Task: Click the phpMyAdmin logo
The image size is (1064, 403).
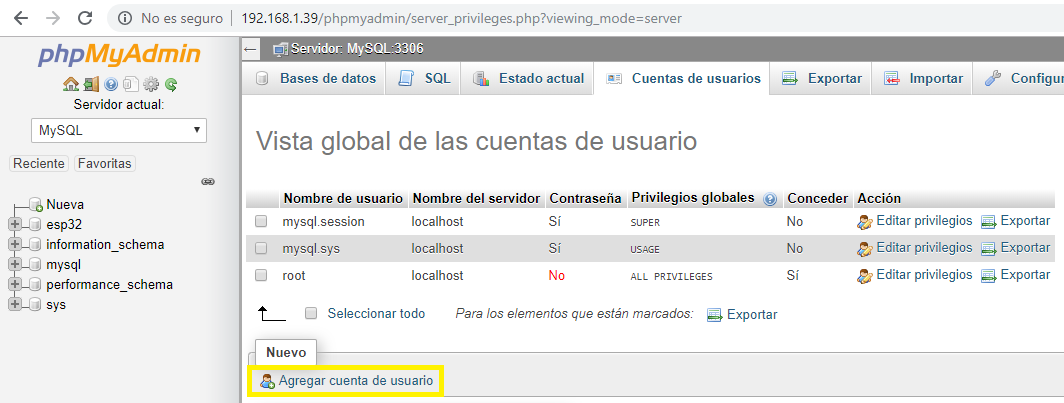Action: (x=119, y=54)
